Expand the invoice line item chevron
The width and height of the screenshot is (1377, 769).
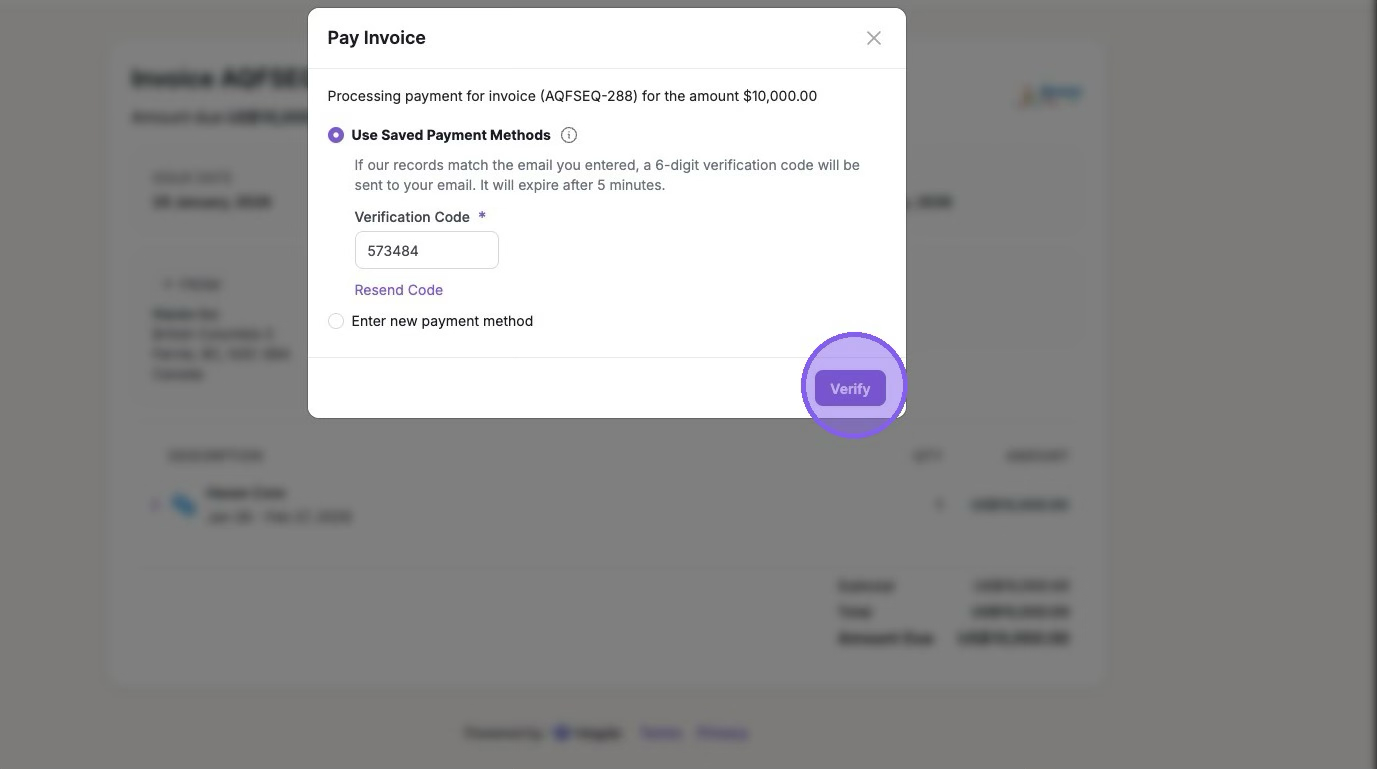pos(155,505)
